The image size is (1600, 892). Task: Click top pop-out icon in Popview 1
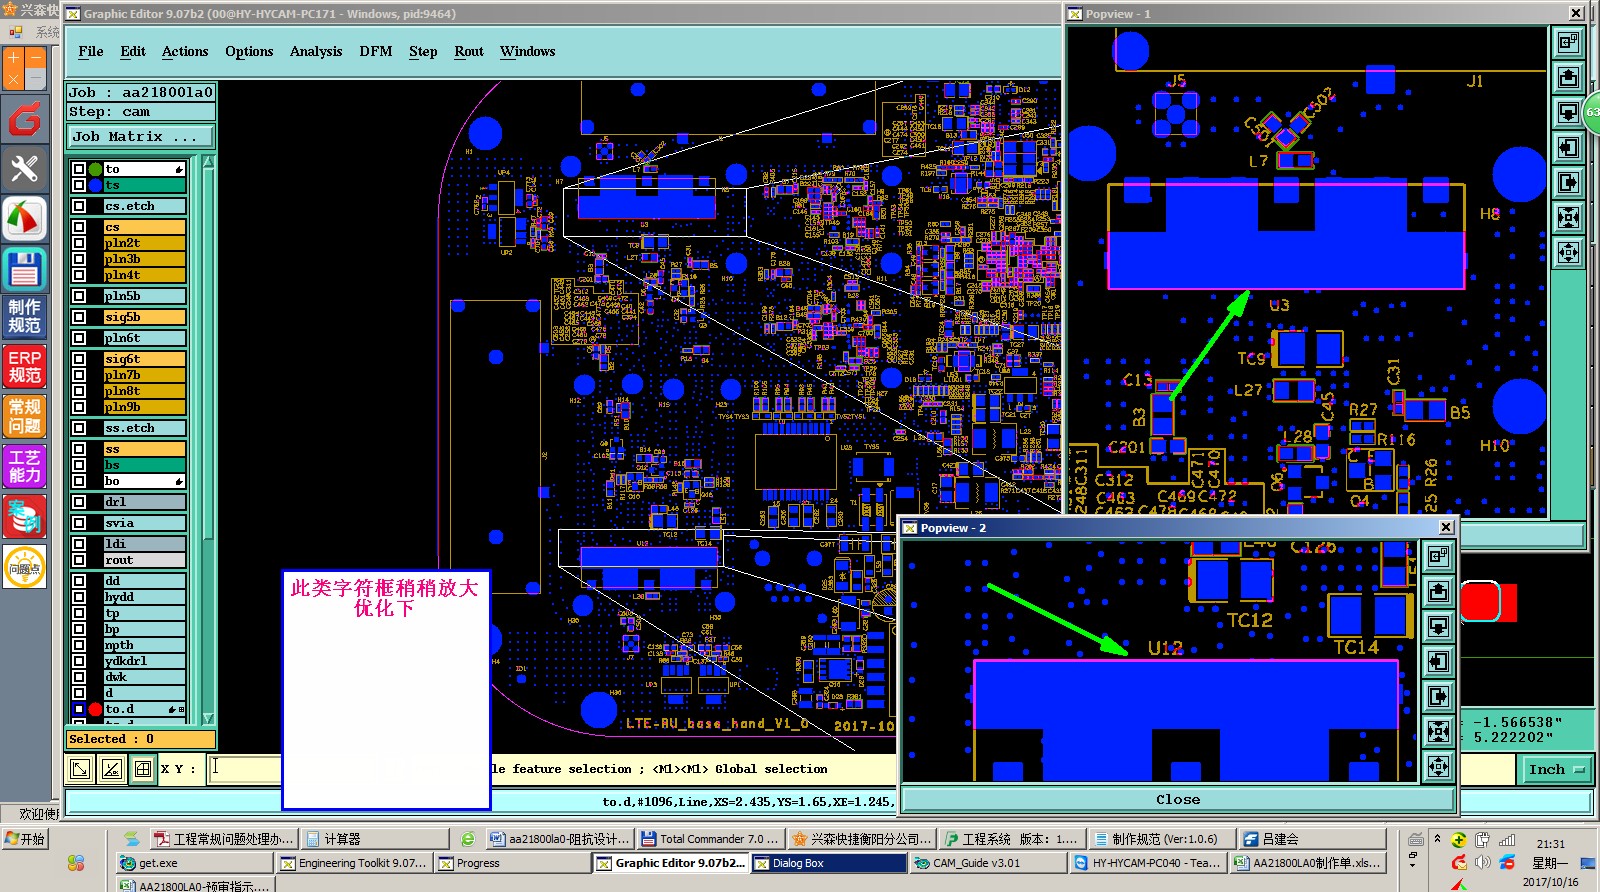tap(1568, 42)
